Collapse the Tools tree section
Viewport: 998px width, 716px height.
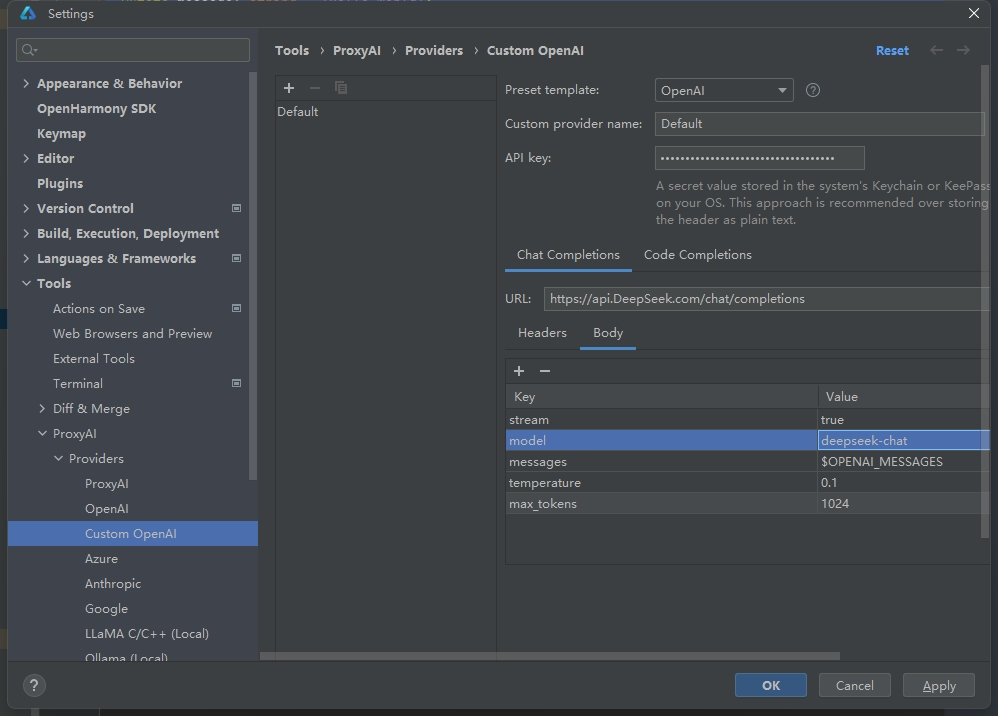26,284
